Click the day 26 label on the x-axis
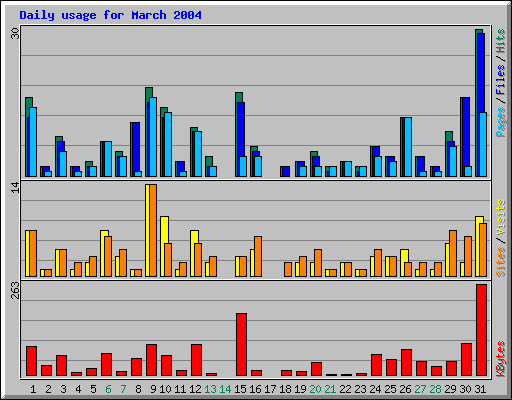The image size is (512, 400). tap(405, 389)
